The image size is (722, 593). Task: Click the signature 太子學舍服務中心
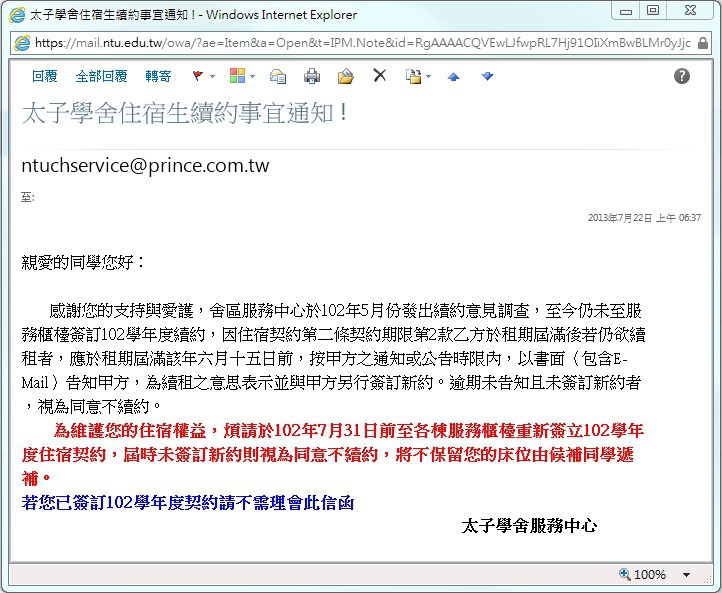[529, 525]
